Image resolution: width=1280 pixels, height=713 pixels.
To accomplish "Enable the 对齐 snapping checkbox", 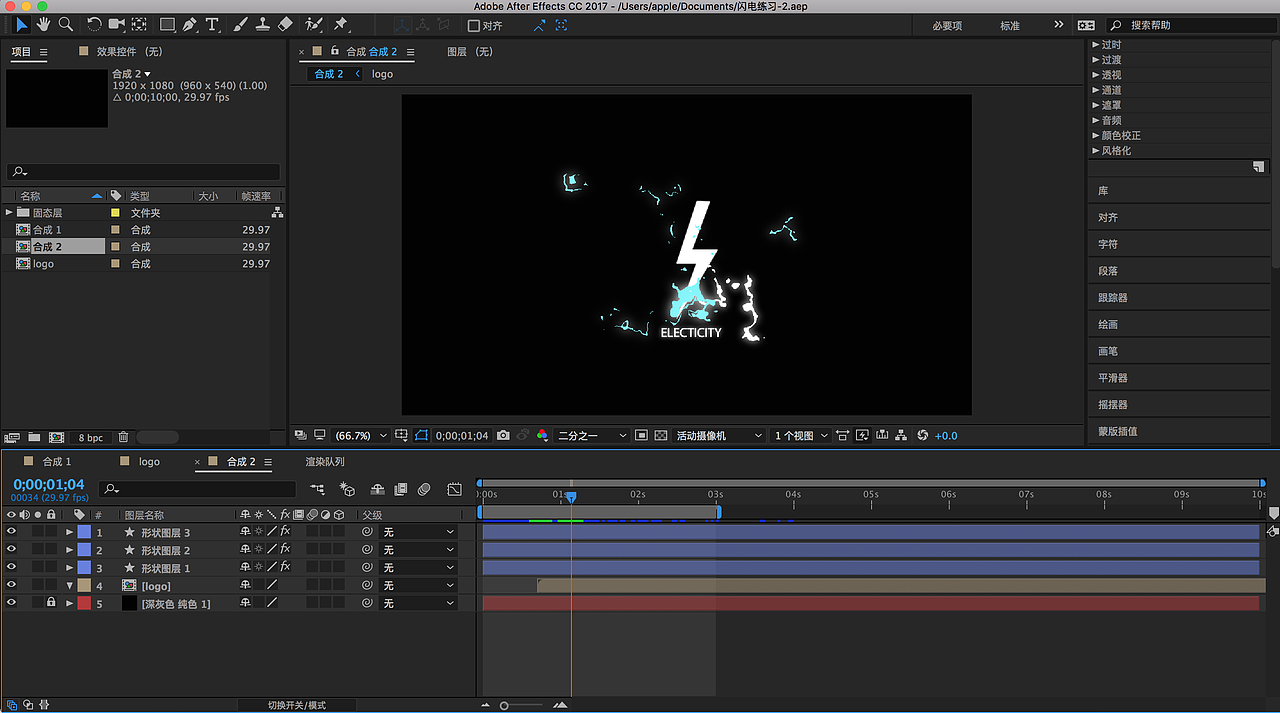I will point(474,26).
